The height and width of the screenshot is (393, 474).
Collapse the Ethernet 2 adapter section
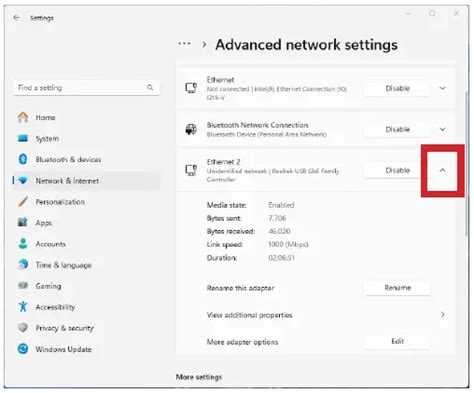tap(442, 170)
